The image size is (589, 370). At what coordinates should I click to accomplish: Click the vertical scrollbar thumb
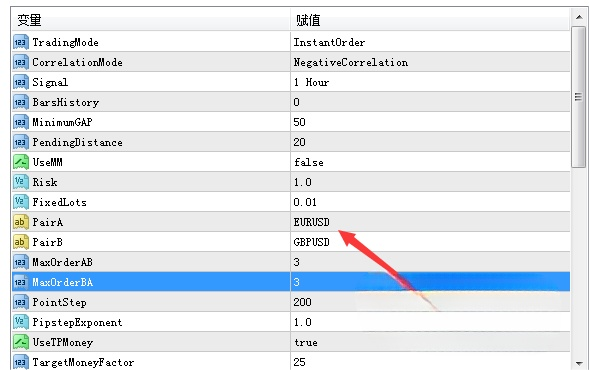coord(578,97)
